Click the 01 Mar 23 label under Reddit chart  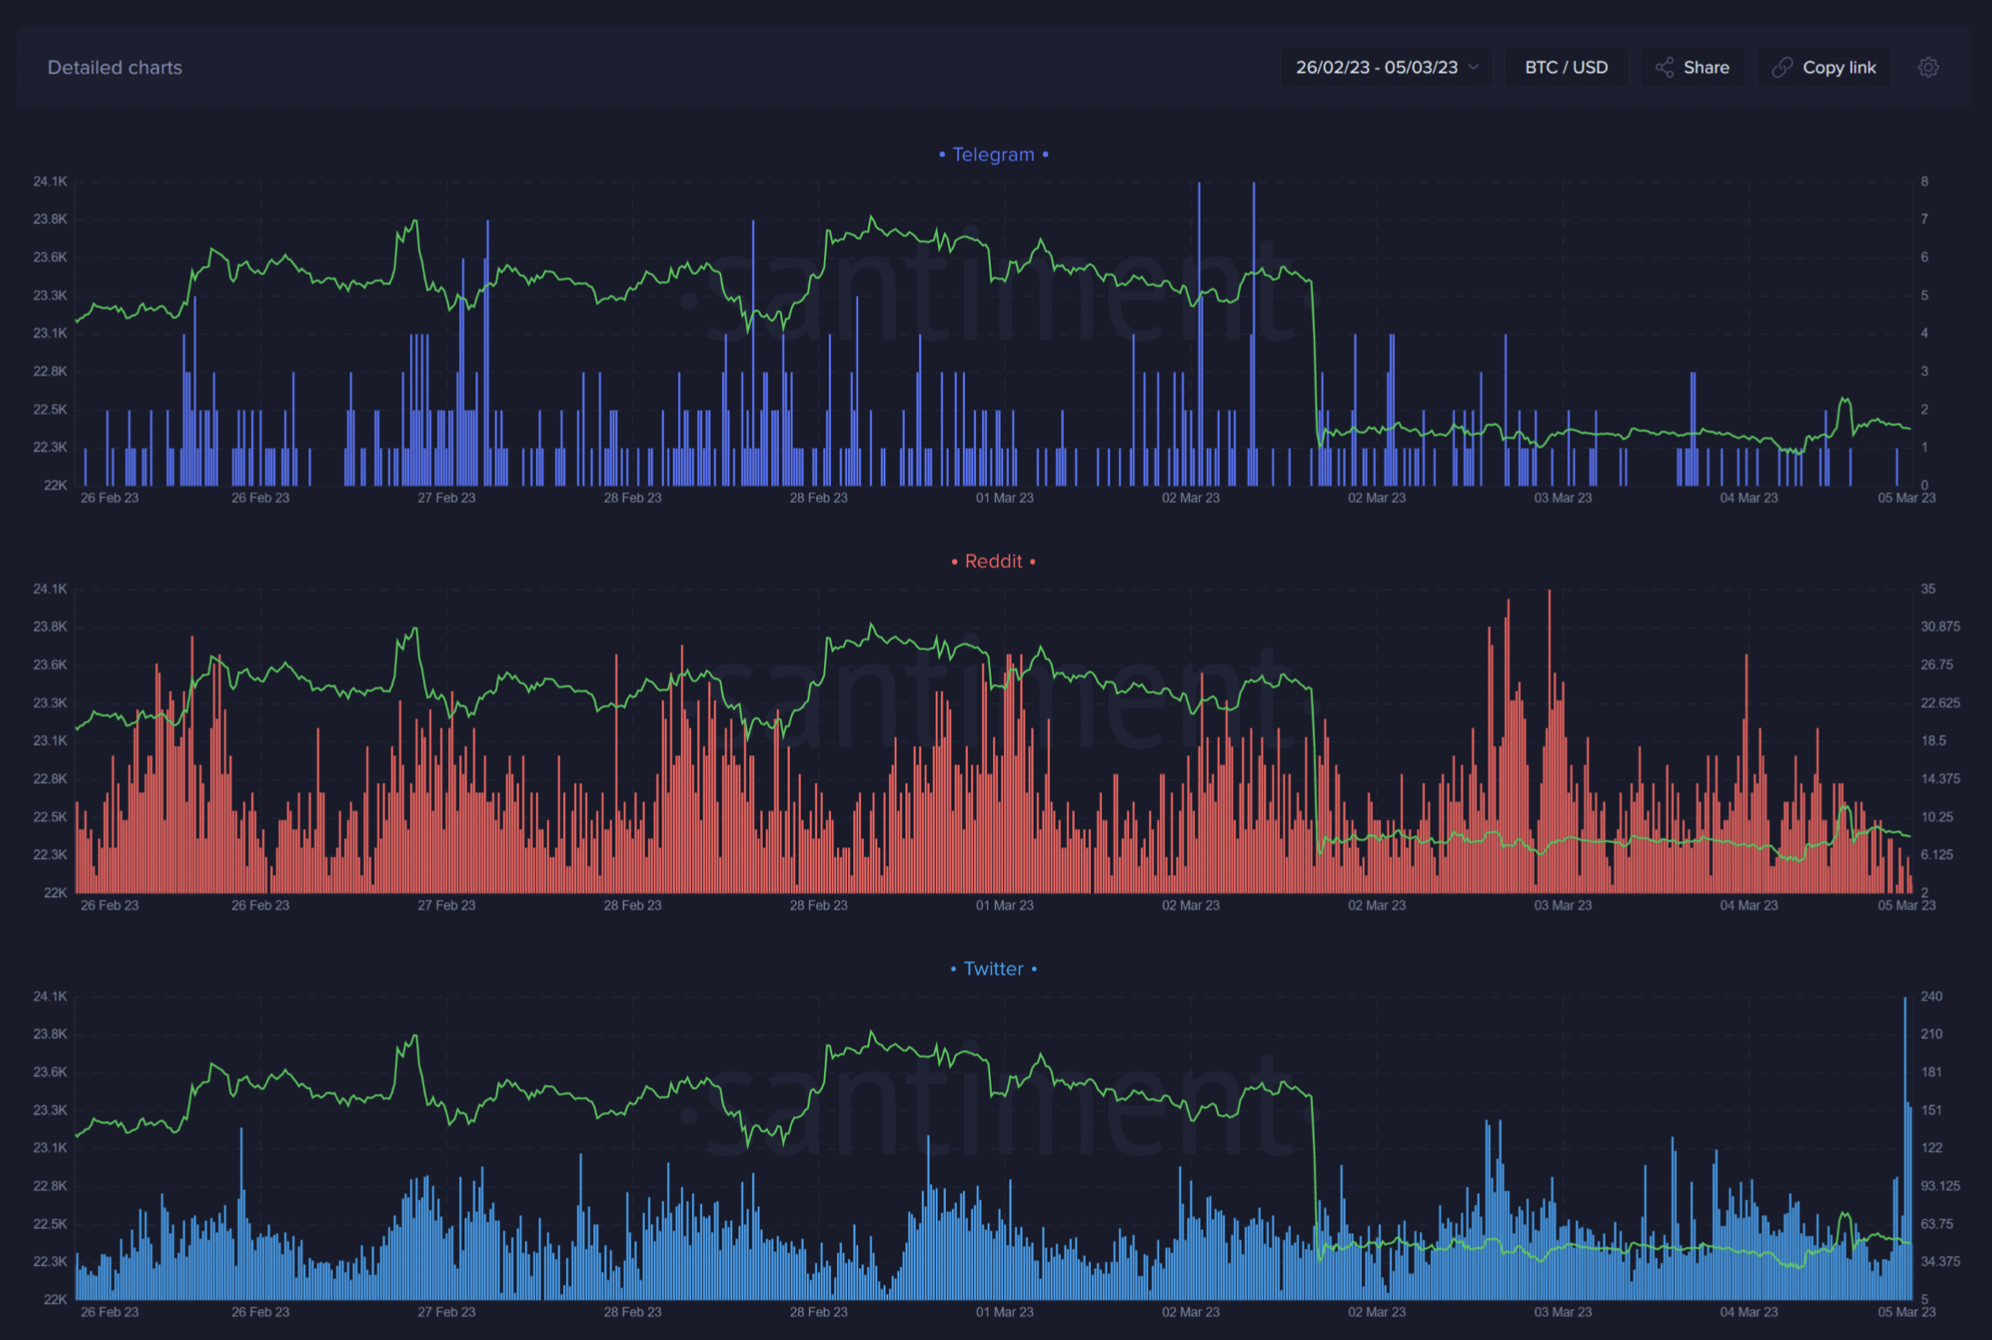tap(1005, 905)
